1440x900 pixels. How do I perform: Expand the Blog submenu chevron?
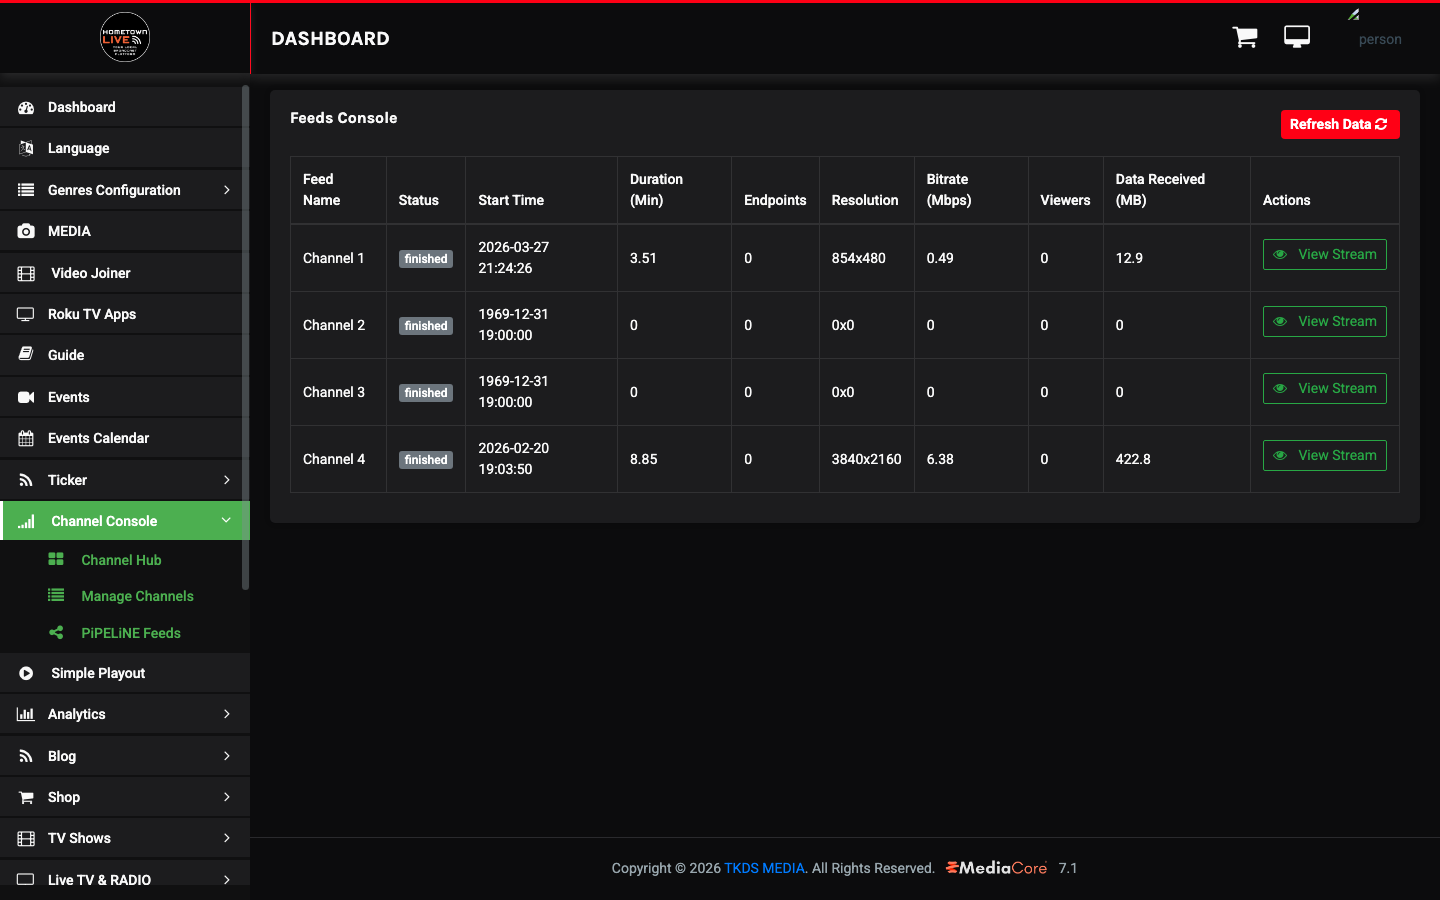(x=227, y=756)
